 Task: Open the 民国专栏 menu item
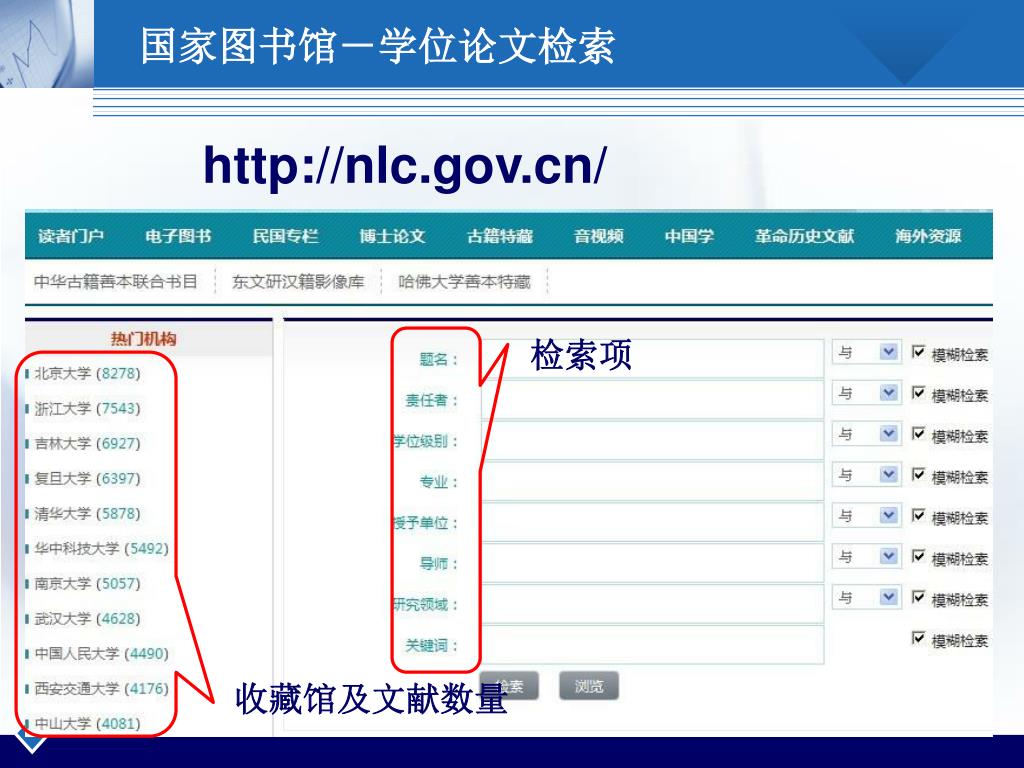click(285, 236)
